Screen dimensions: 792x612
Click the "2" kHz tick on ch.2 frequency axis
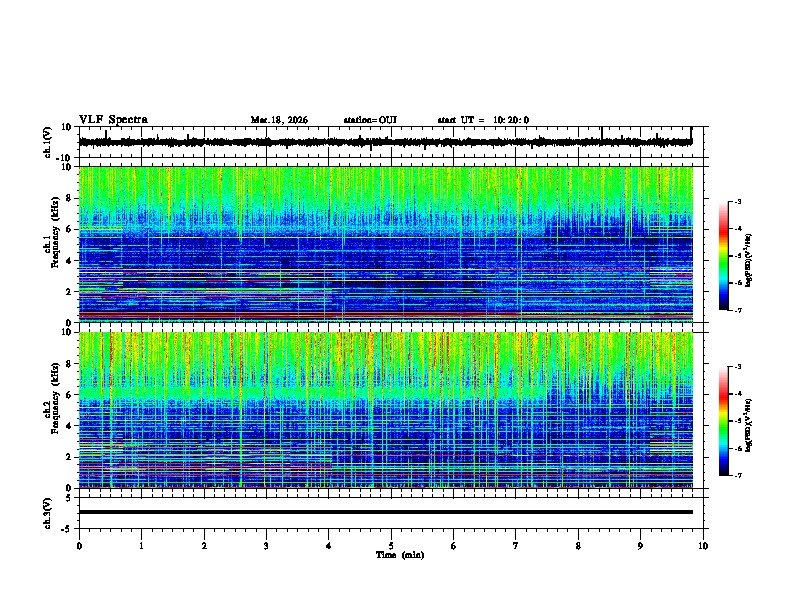(69, 457)
